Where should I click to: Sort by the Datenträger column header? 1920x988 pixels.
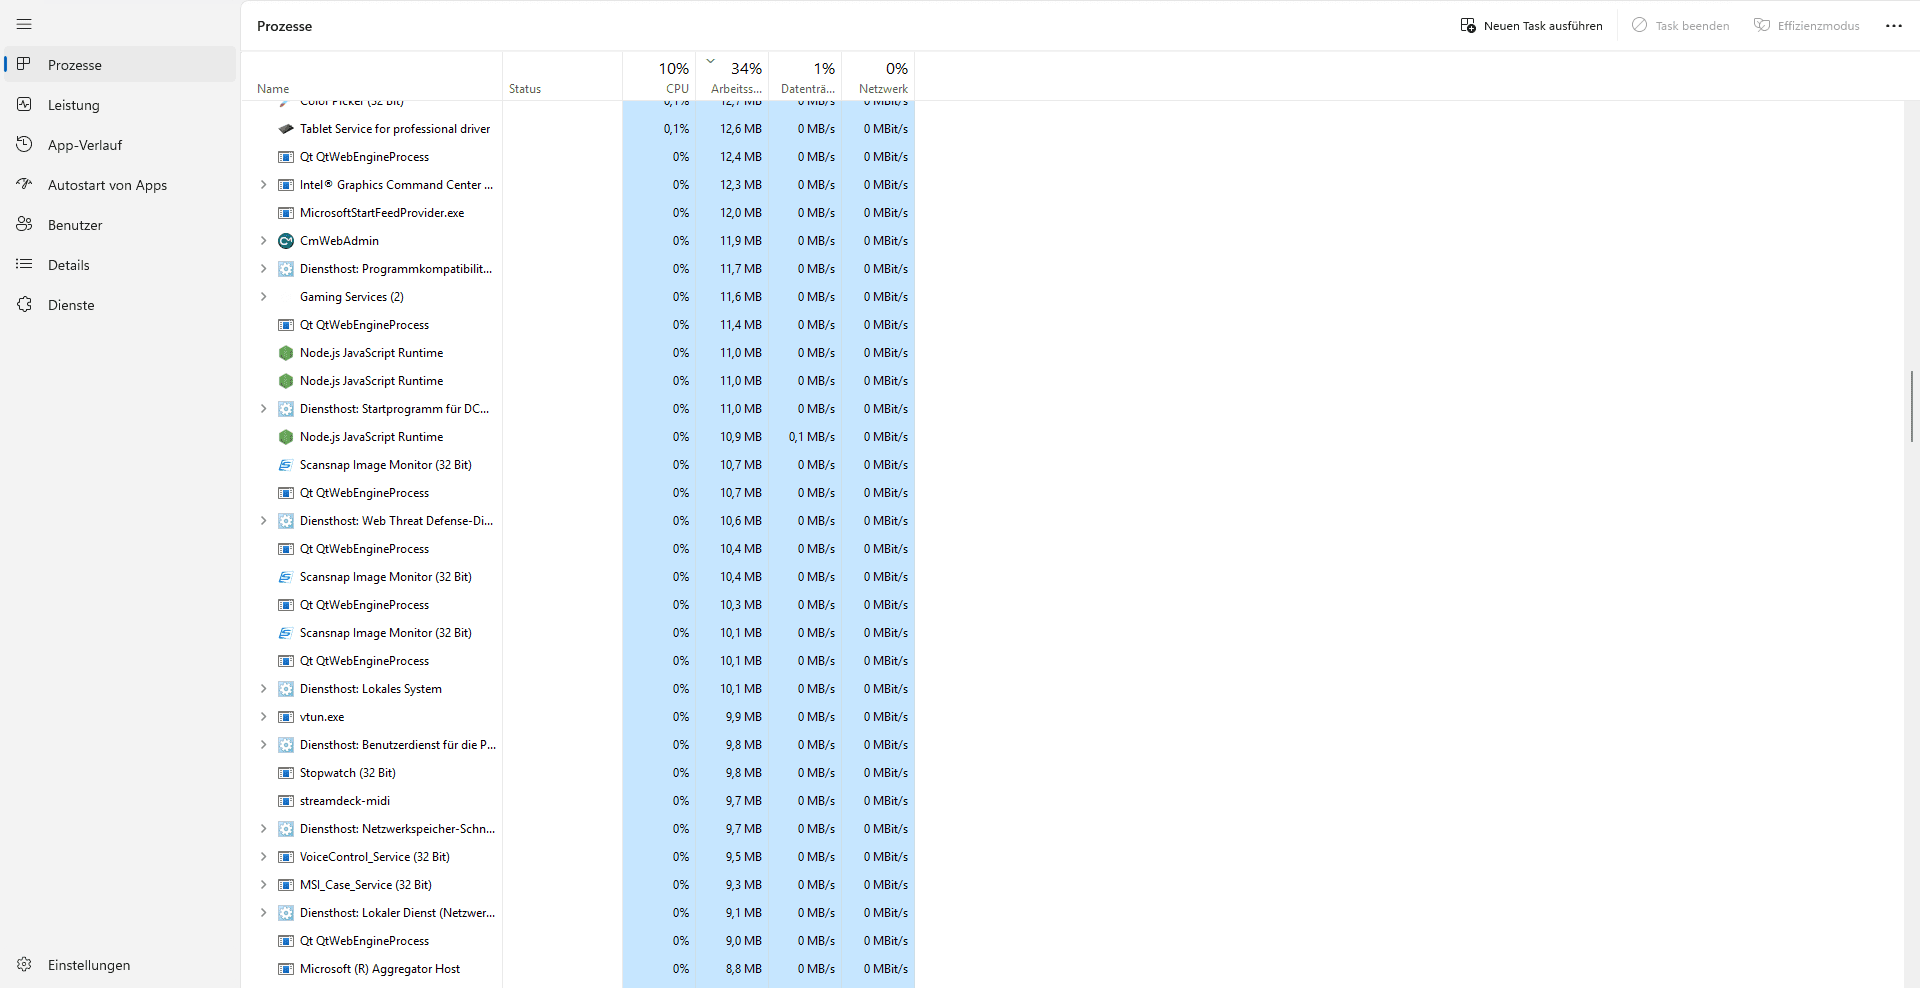pyautogui.click(x=805, y=76)
